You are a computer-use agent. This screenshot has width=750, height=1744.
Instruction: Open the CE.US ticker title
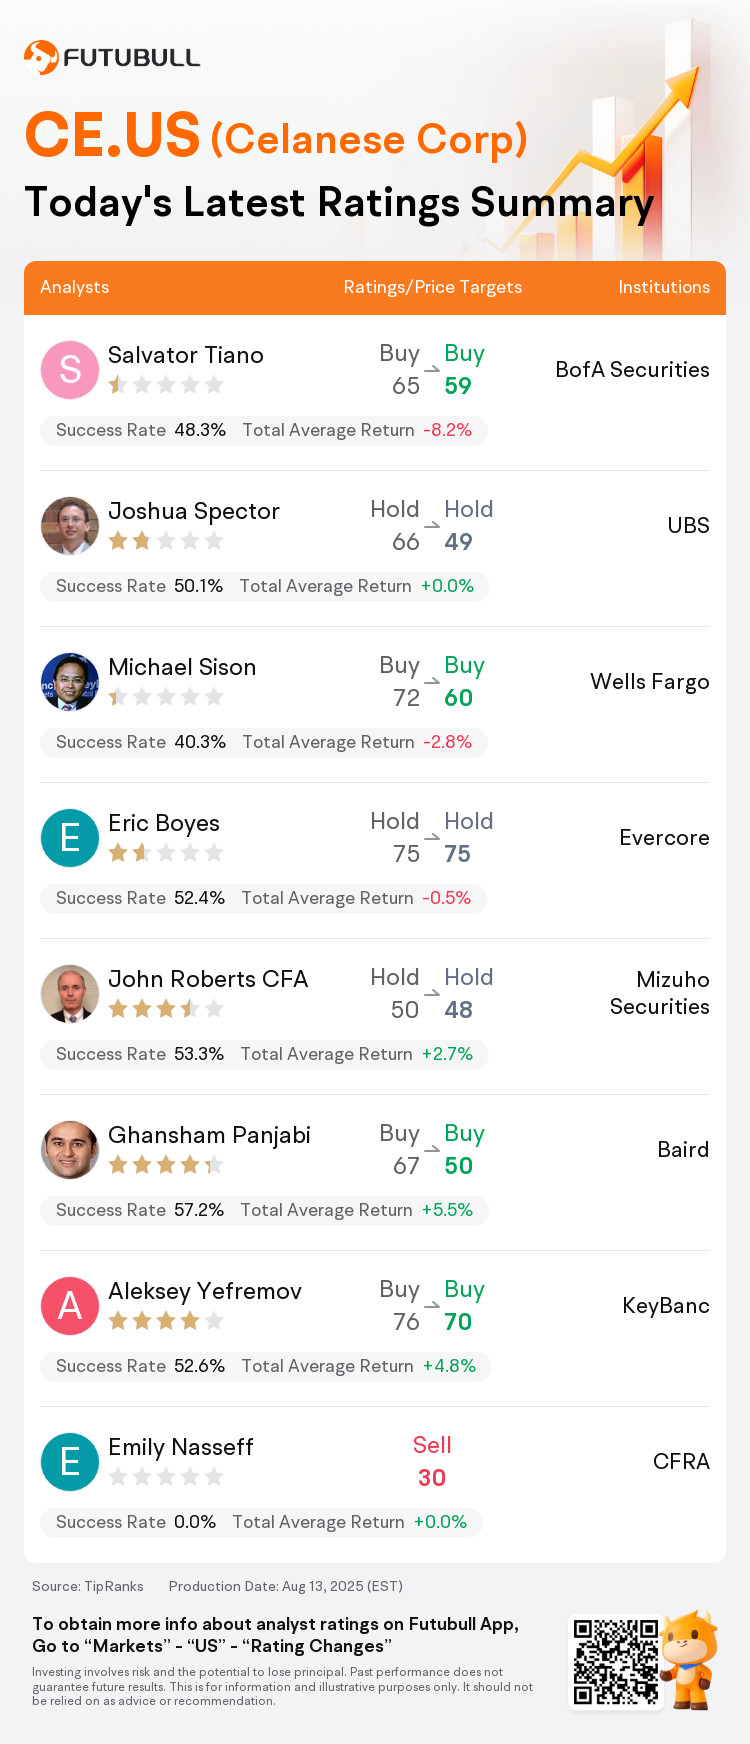tap(112, 135)
